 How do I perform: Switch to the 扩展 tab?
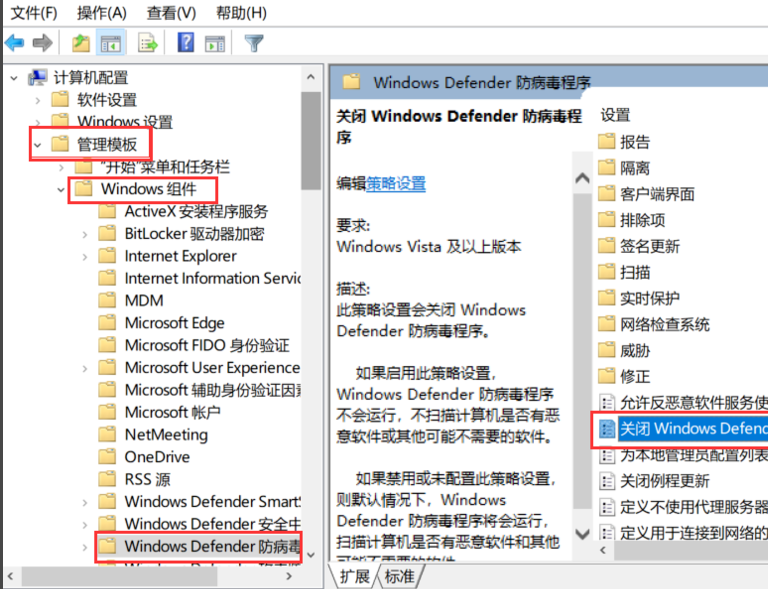pos(354,576)
